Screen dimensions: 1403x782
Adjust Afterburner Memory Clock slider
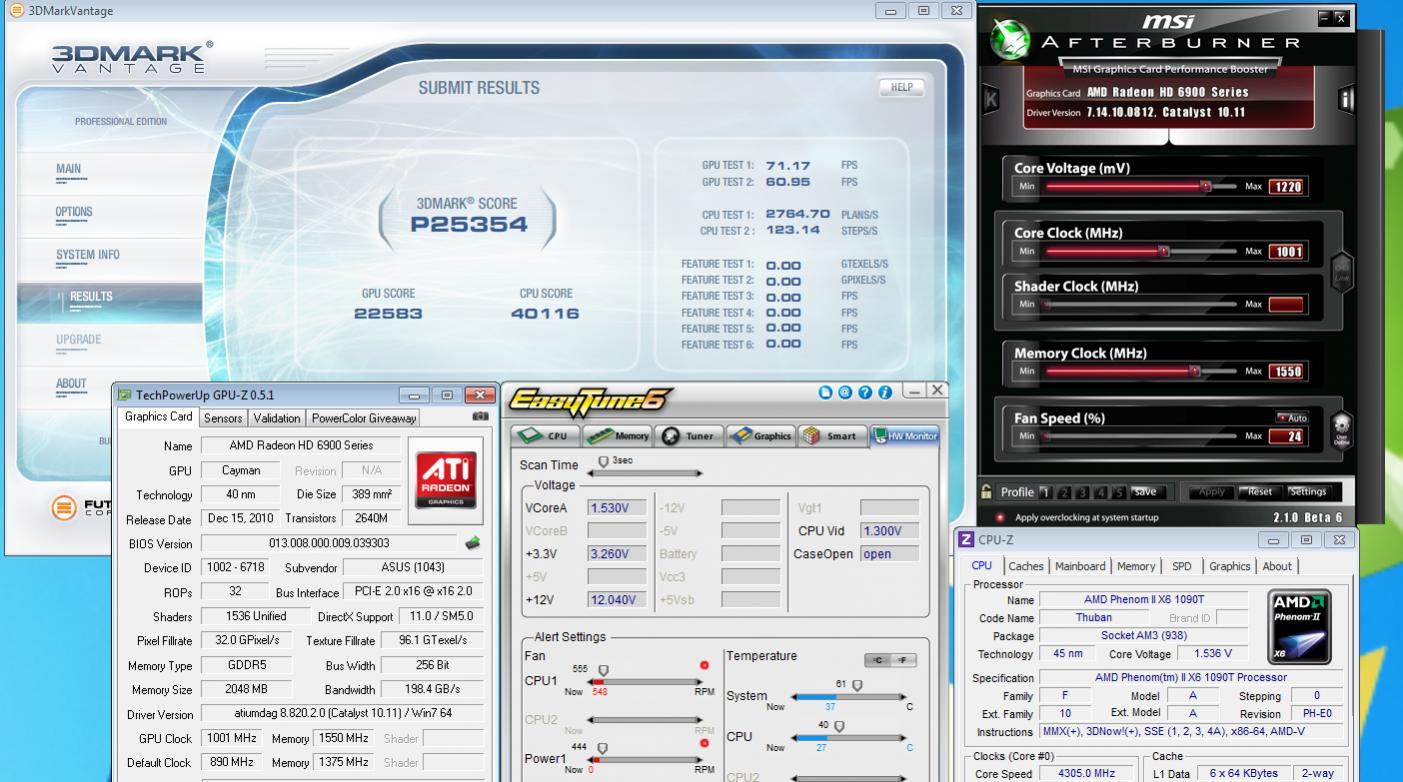point(1194,371)
